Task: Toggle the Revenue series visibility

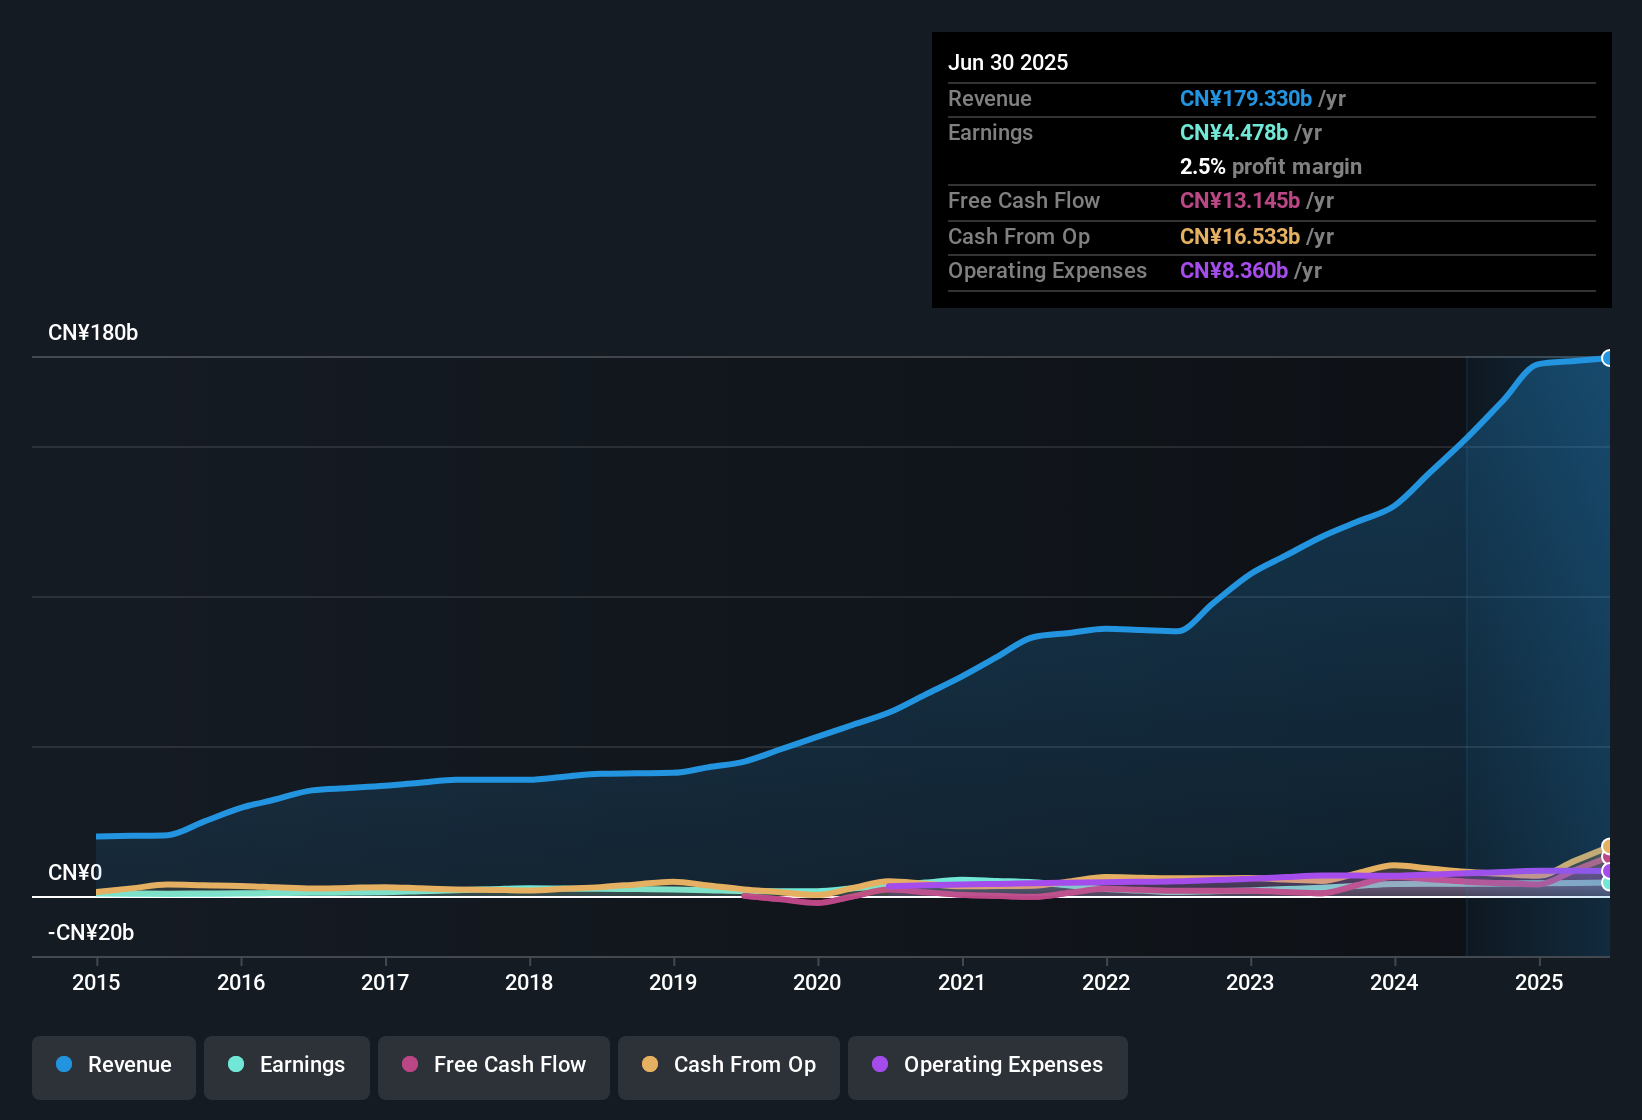Action: pyautogui.click(x=113, y=1065)
